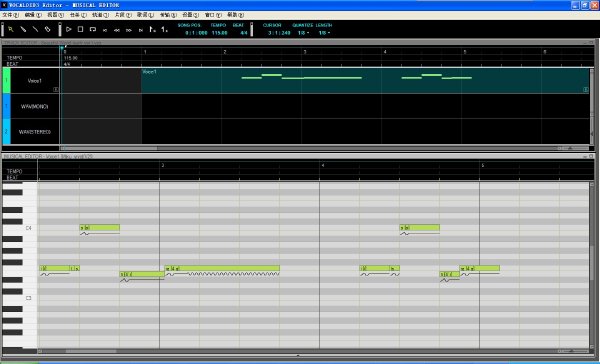
Task: Toggle the green Voice1 track indicator
Action: (x=7, y=81)
